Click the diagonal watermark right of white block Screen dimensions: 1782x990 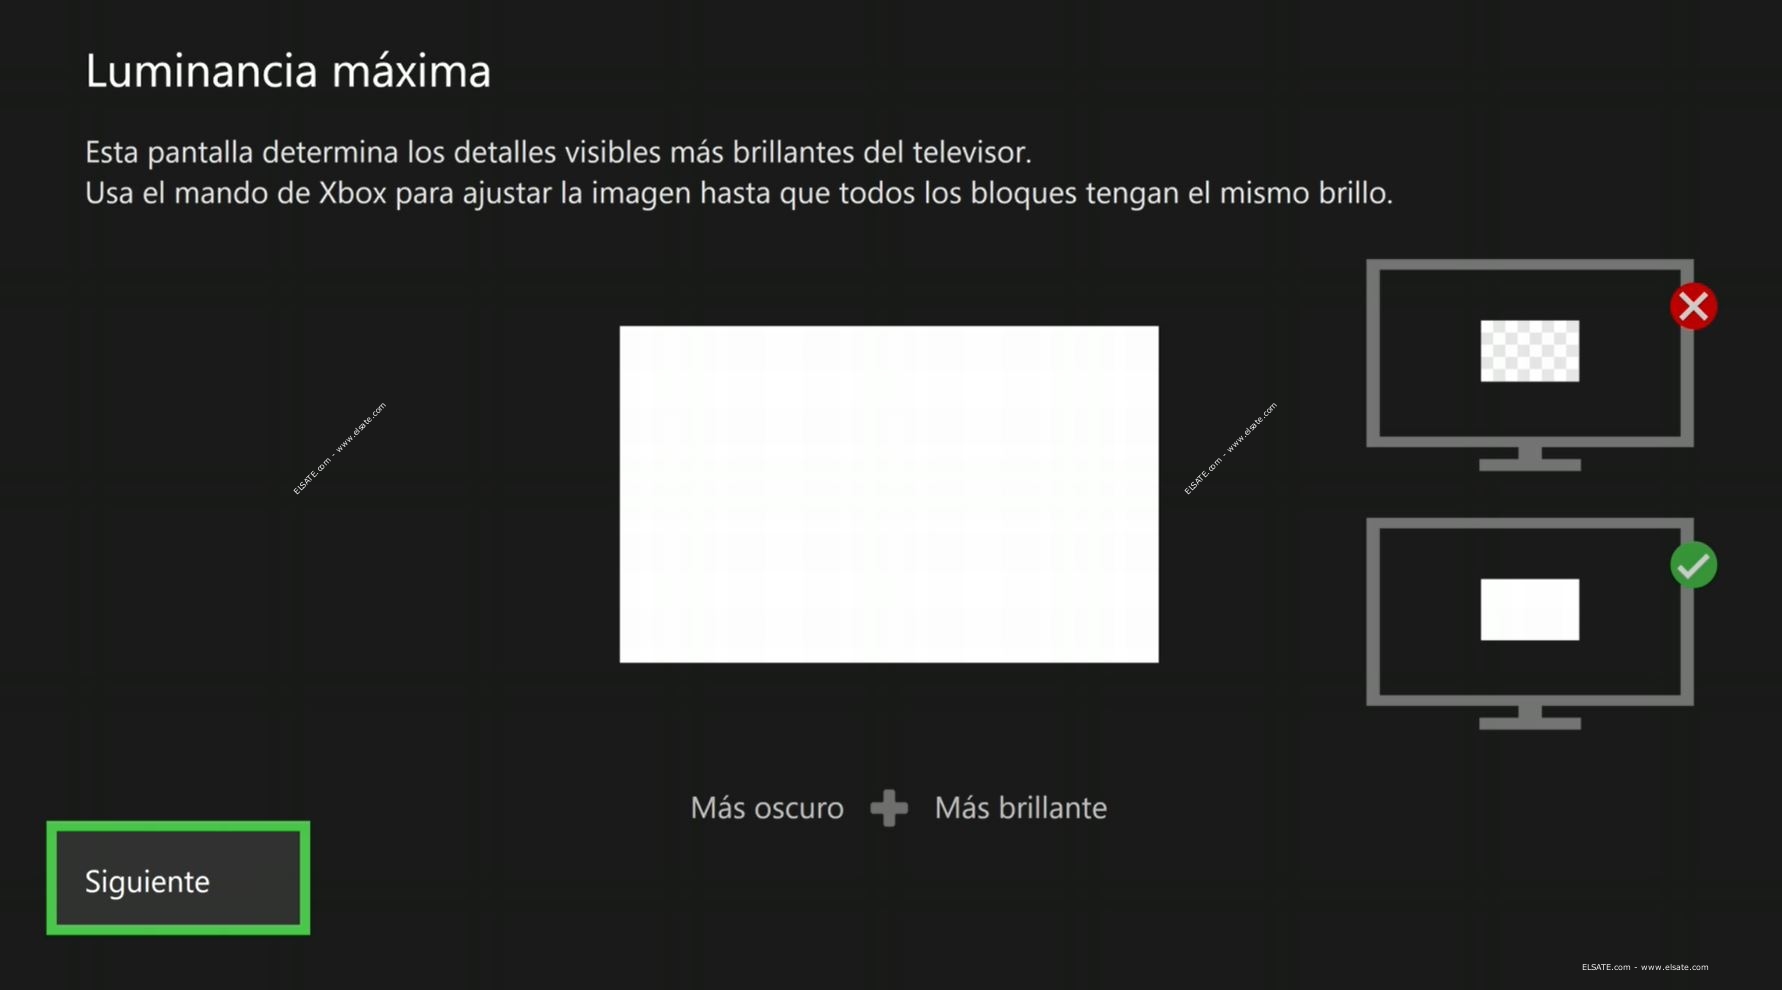click(1230, 449)
